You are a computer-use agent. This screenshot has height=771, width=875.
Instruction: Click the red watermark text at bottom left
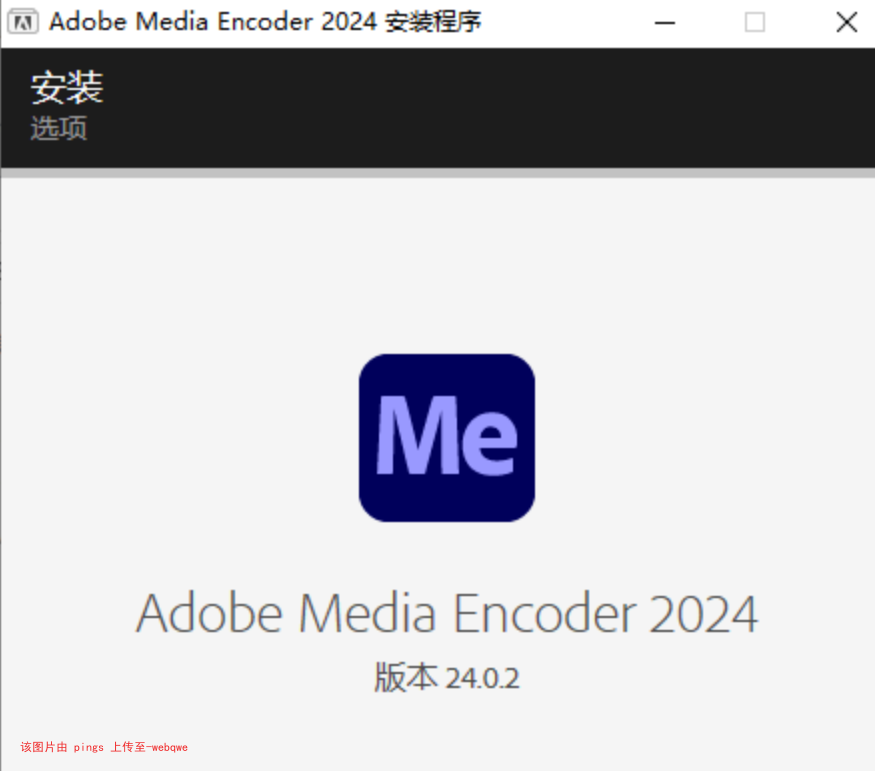pyautogui.click(x=104, y=747)
